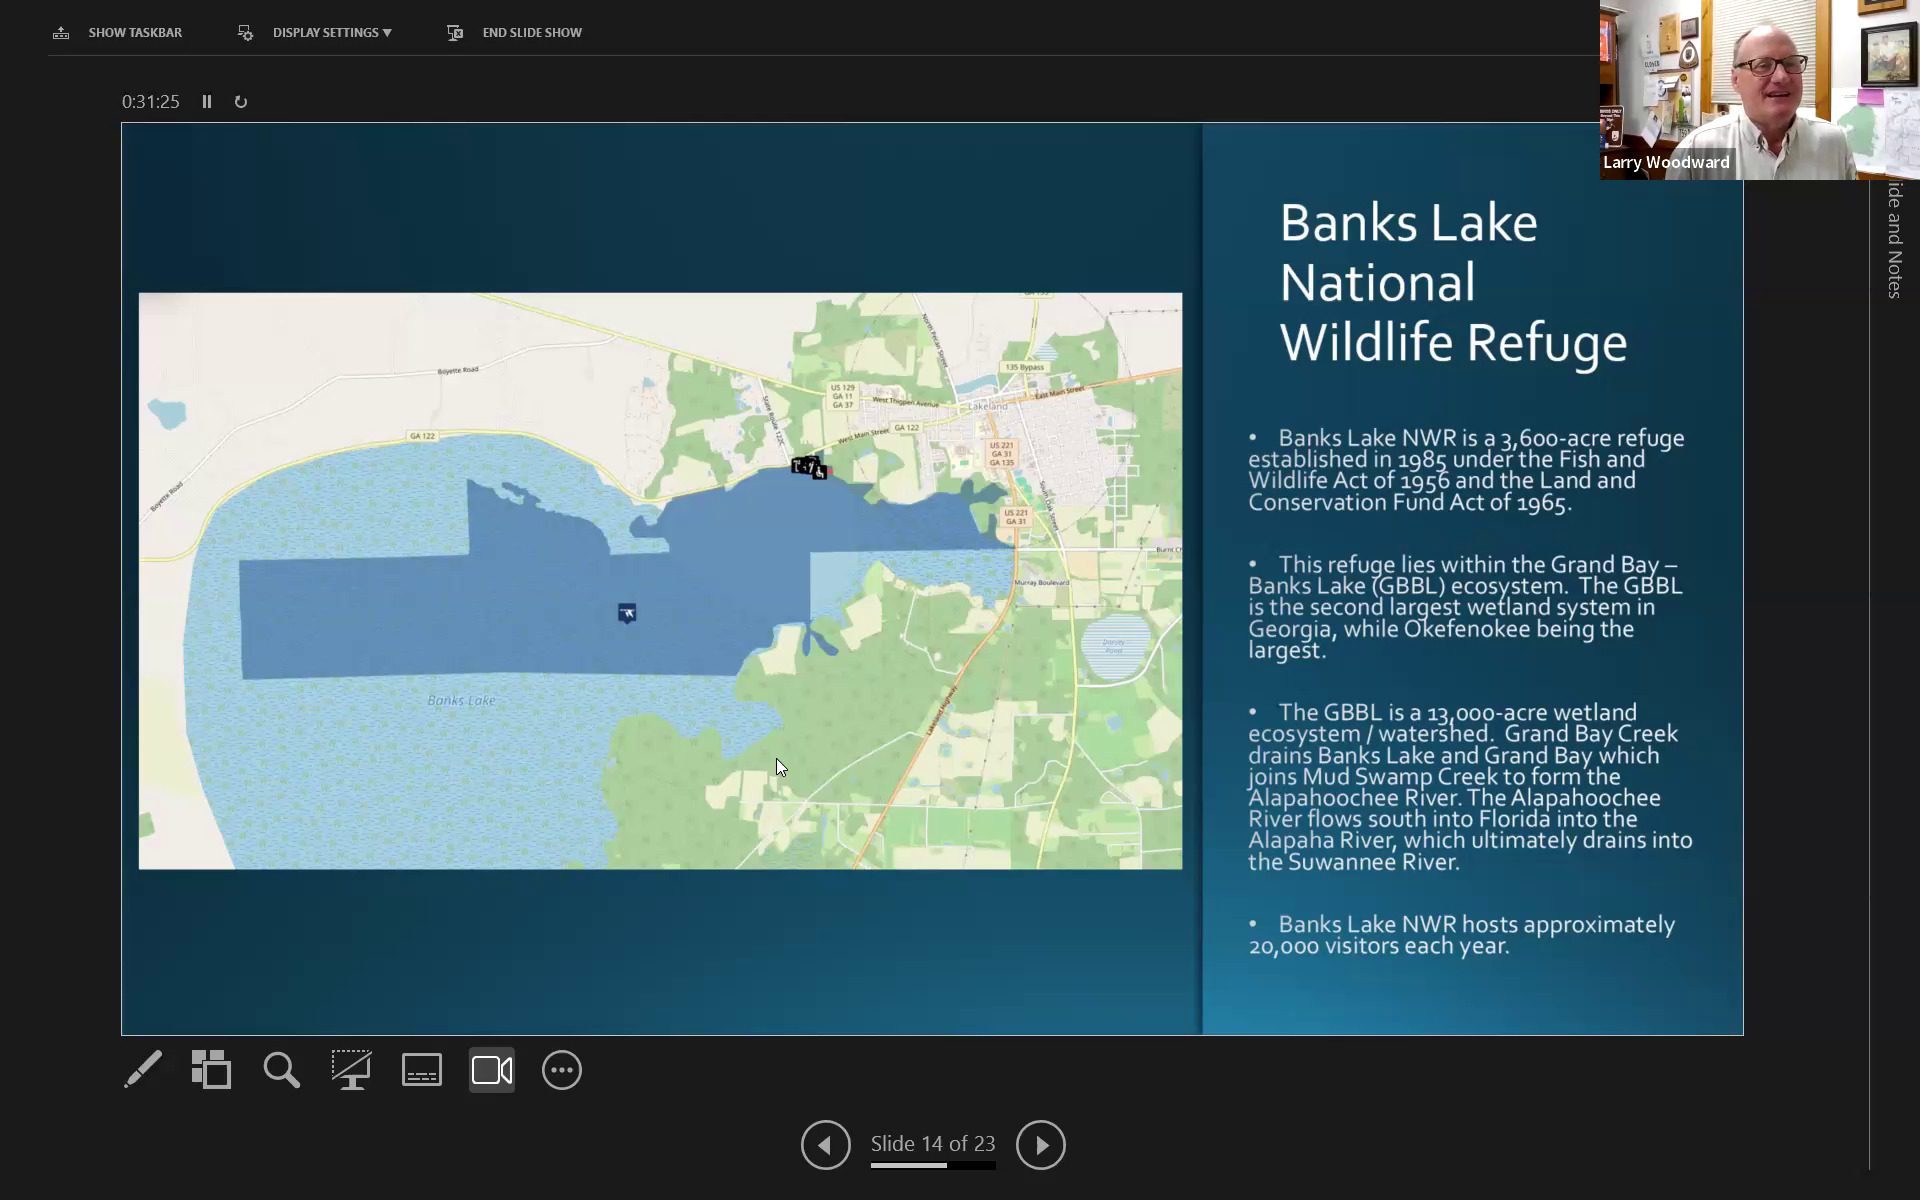Click the slide progress bar
The width and height of the screenshot is (1920, 1200).
tap(933, 1165)
